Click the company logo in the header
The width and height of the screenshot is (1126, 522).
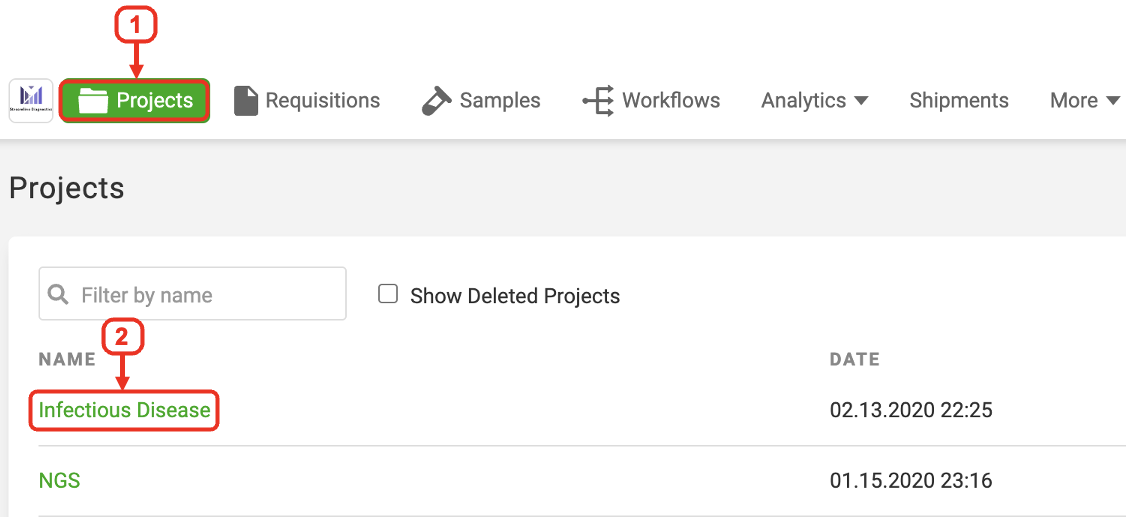[x=31, y=100]
